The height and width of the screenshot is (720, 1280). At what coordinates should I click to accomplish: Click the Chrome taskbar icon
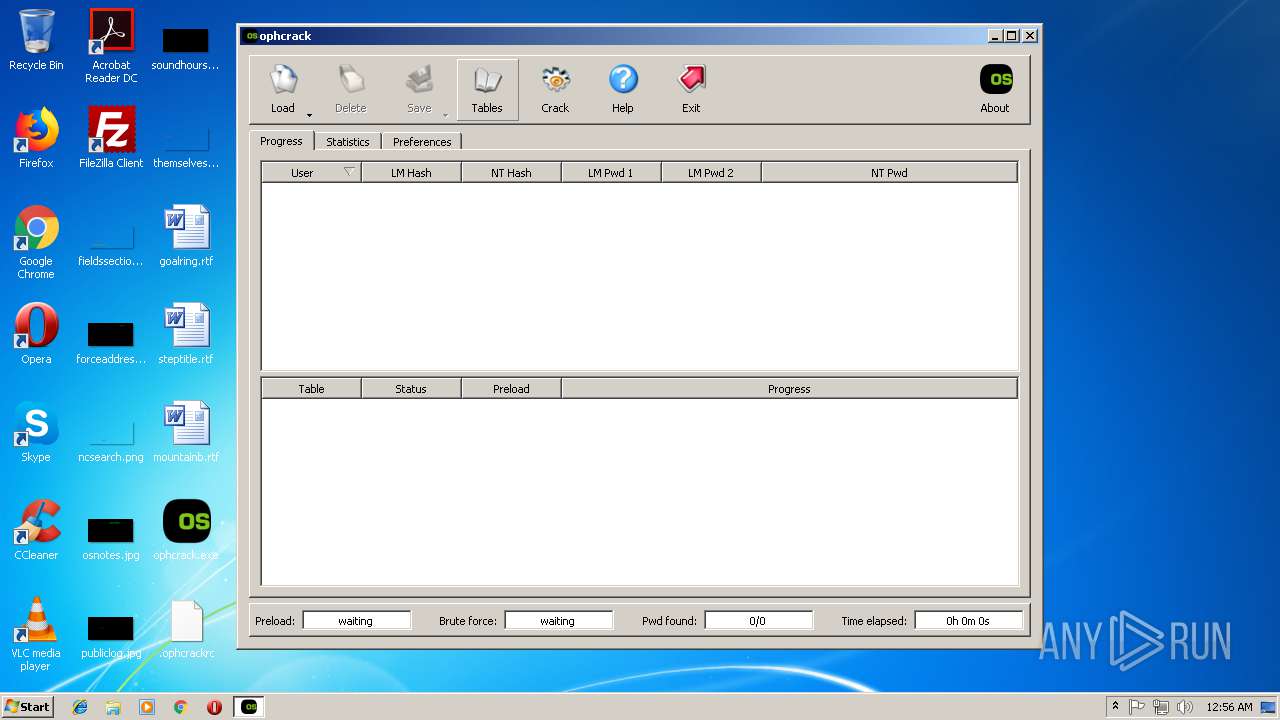coord(181,707)
